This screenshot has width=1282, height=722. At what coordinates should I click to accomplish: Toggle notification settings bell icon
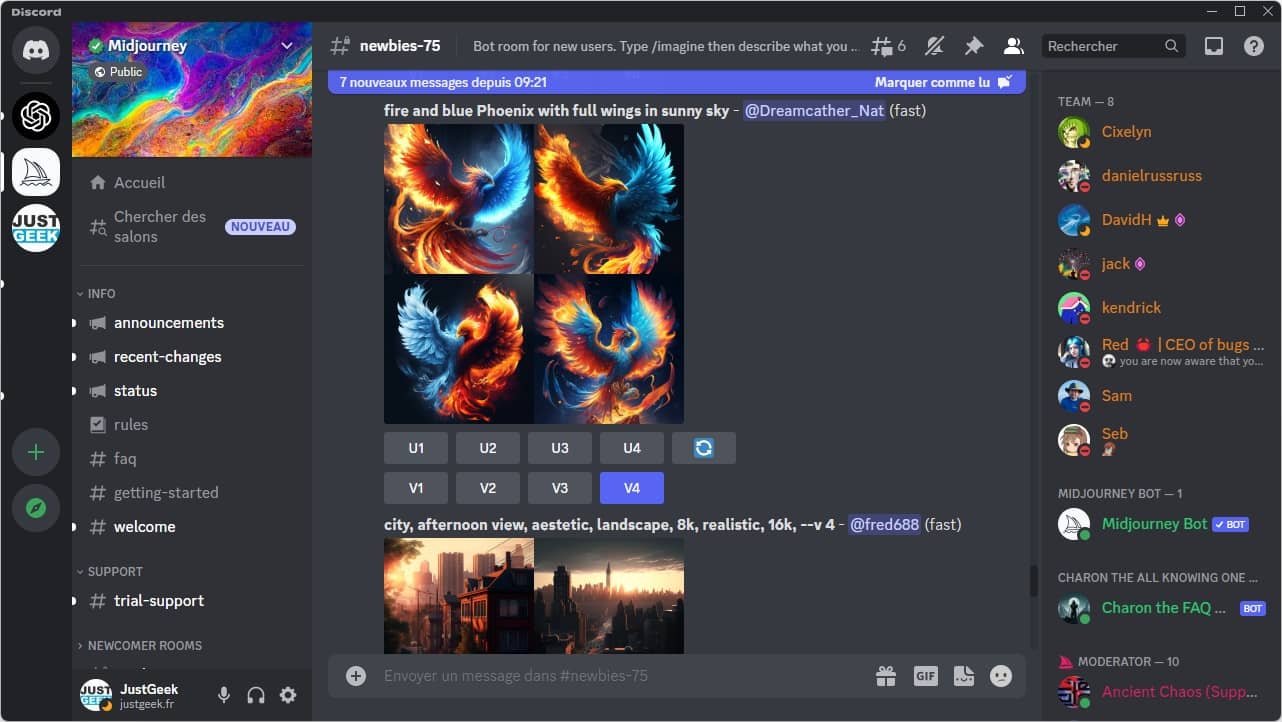point(935,46)
